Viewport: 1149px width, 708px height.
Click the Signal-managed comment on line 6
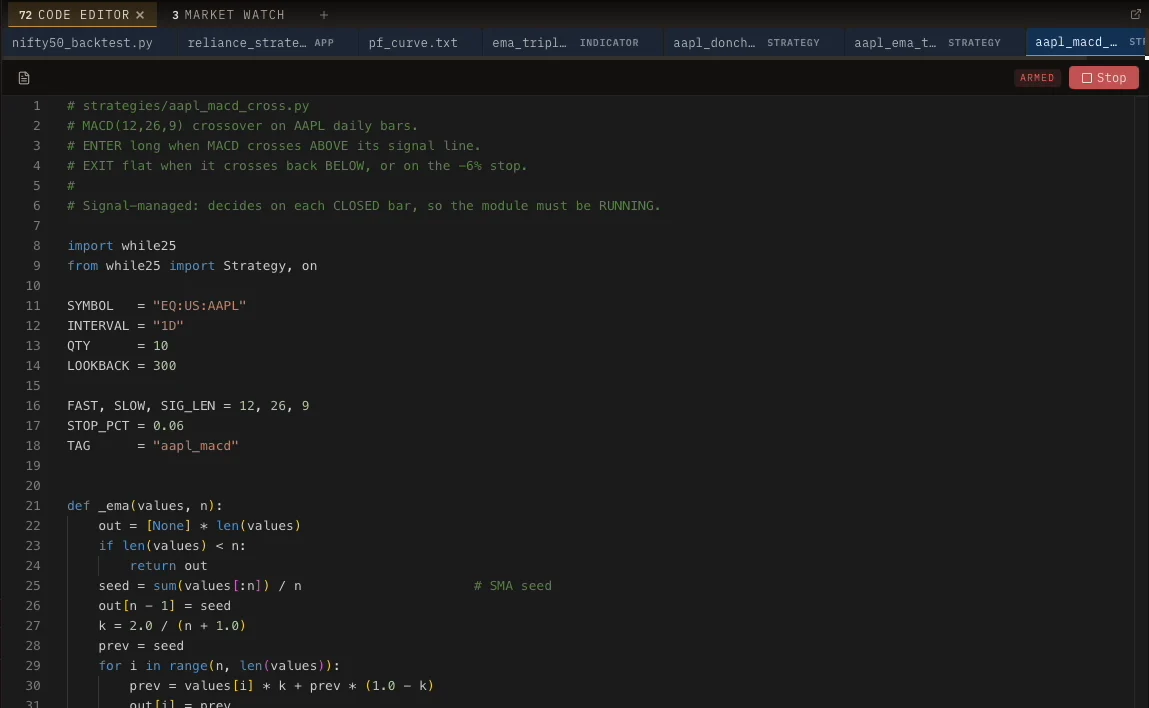point(364,206)
